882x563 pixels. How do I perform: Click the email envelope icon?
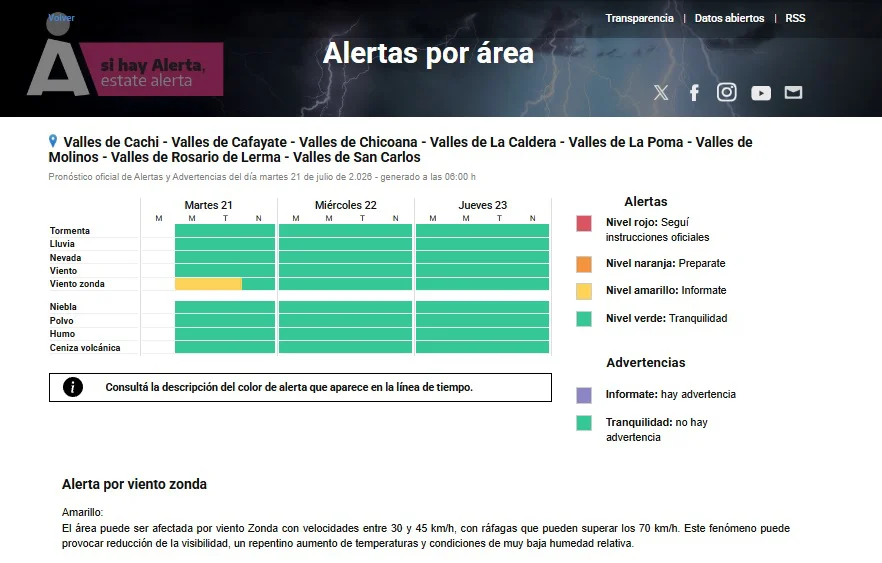point(793,92)
